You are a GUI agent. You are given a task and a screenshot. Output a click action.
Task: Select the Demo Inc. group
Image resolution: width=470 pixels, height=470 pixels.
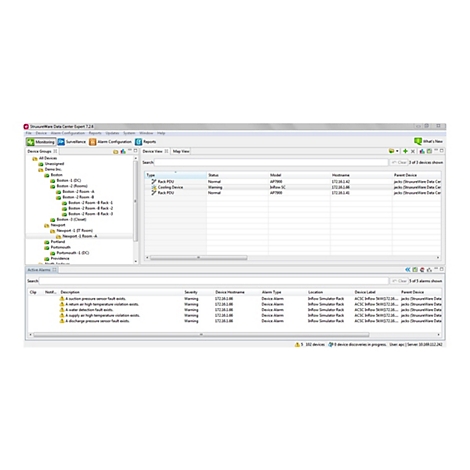pos(53,169)
